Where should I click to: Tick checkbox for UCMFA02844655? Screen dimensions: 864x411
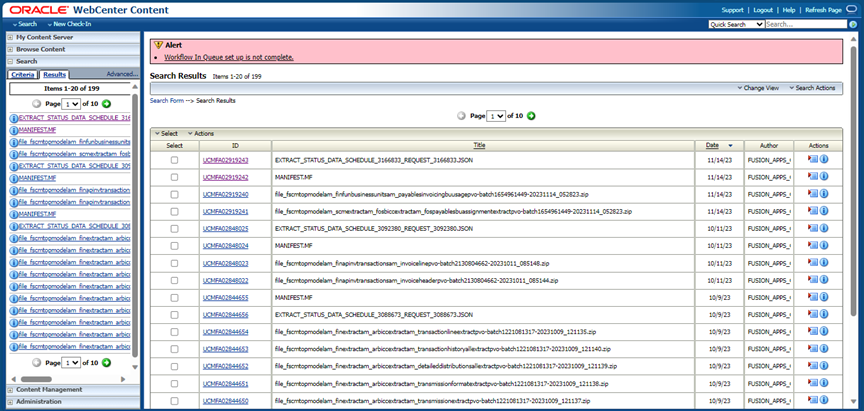tap(174, 297)
